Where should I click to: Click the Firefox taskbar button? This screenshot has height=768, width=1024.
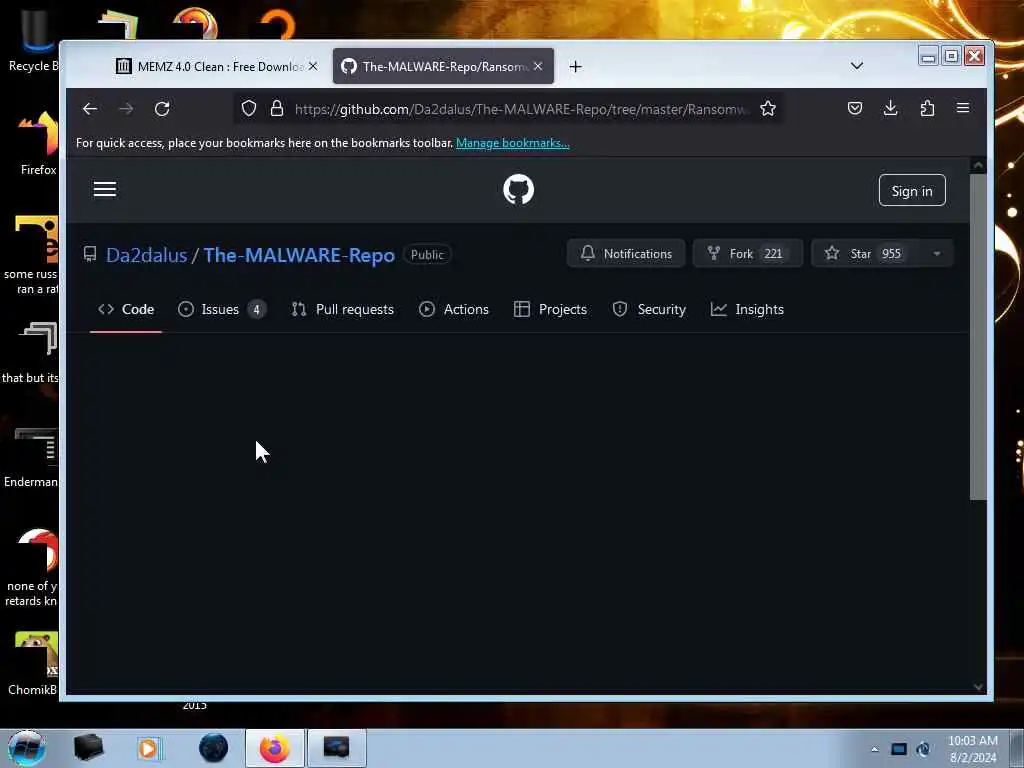coord(274,748)
